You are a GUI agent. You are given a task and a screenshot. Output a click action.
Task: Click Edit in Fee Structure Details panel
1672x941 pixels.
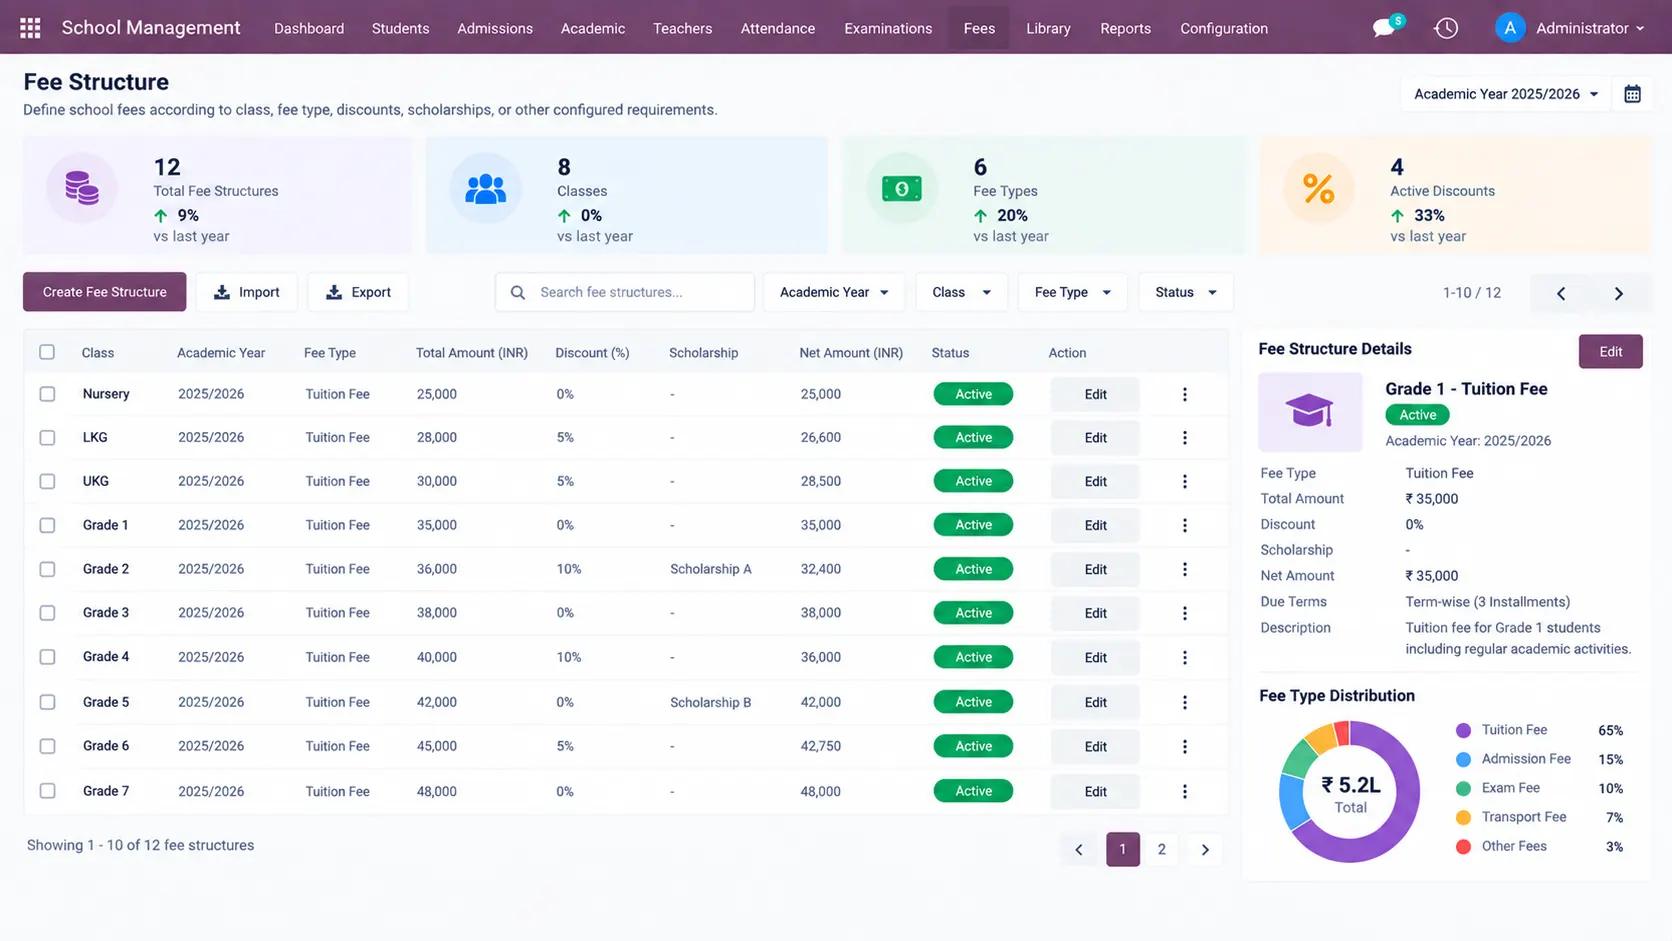click(x=1610, y=351)
